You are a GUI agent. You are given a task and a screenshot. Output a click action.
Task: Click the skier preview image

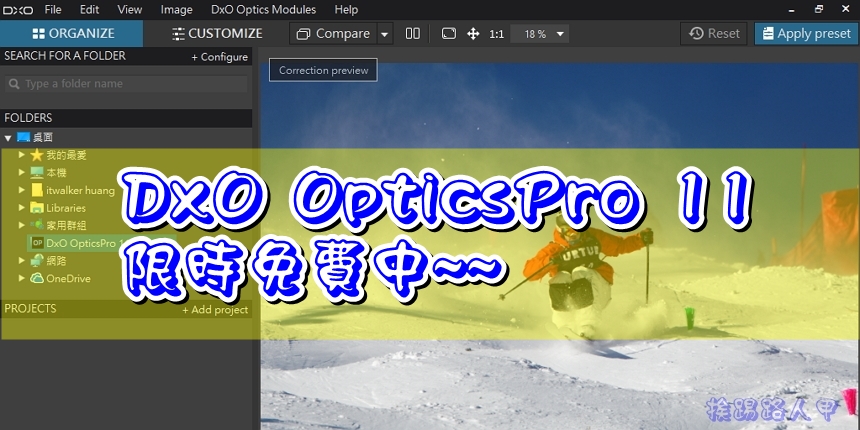559,247
